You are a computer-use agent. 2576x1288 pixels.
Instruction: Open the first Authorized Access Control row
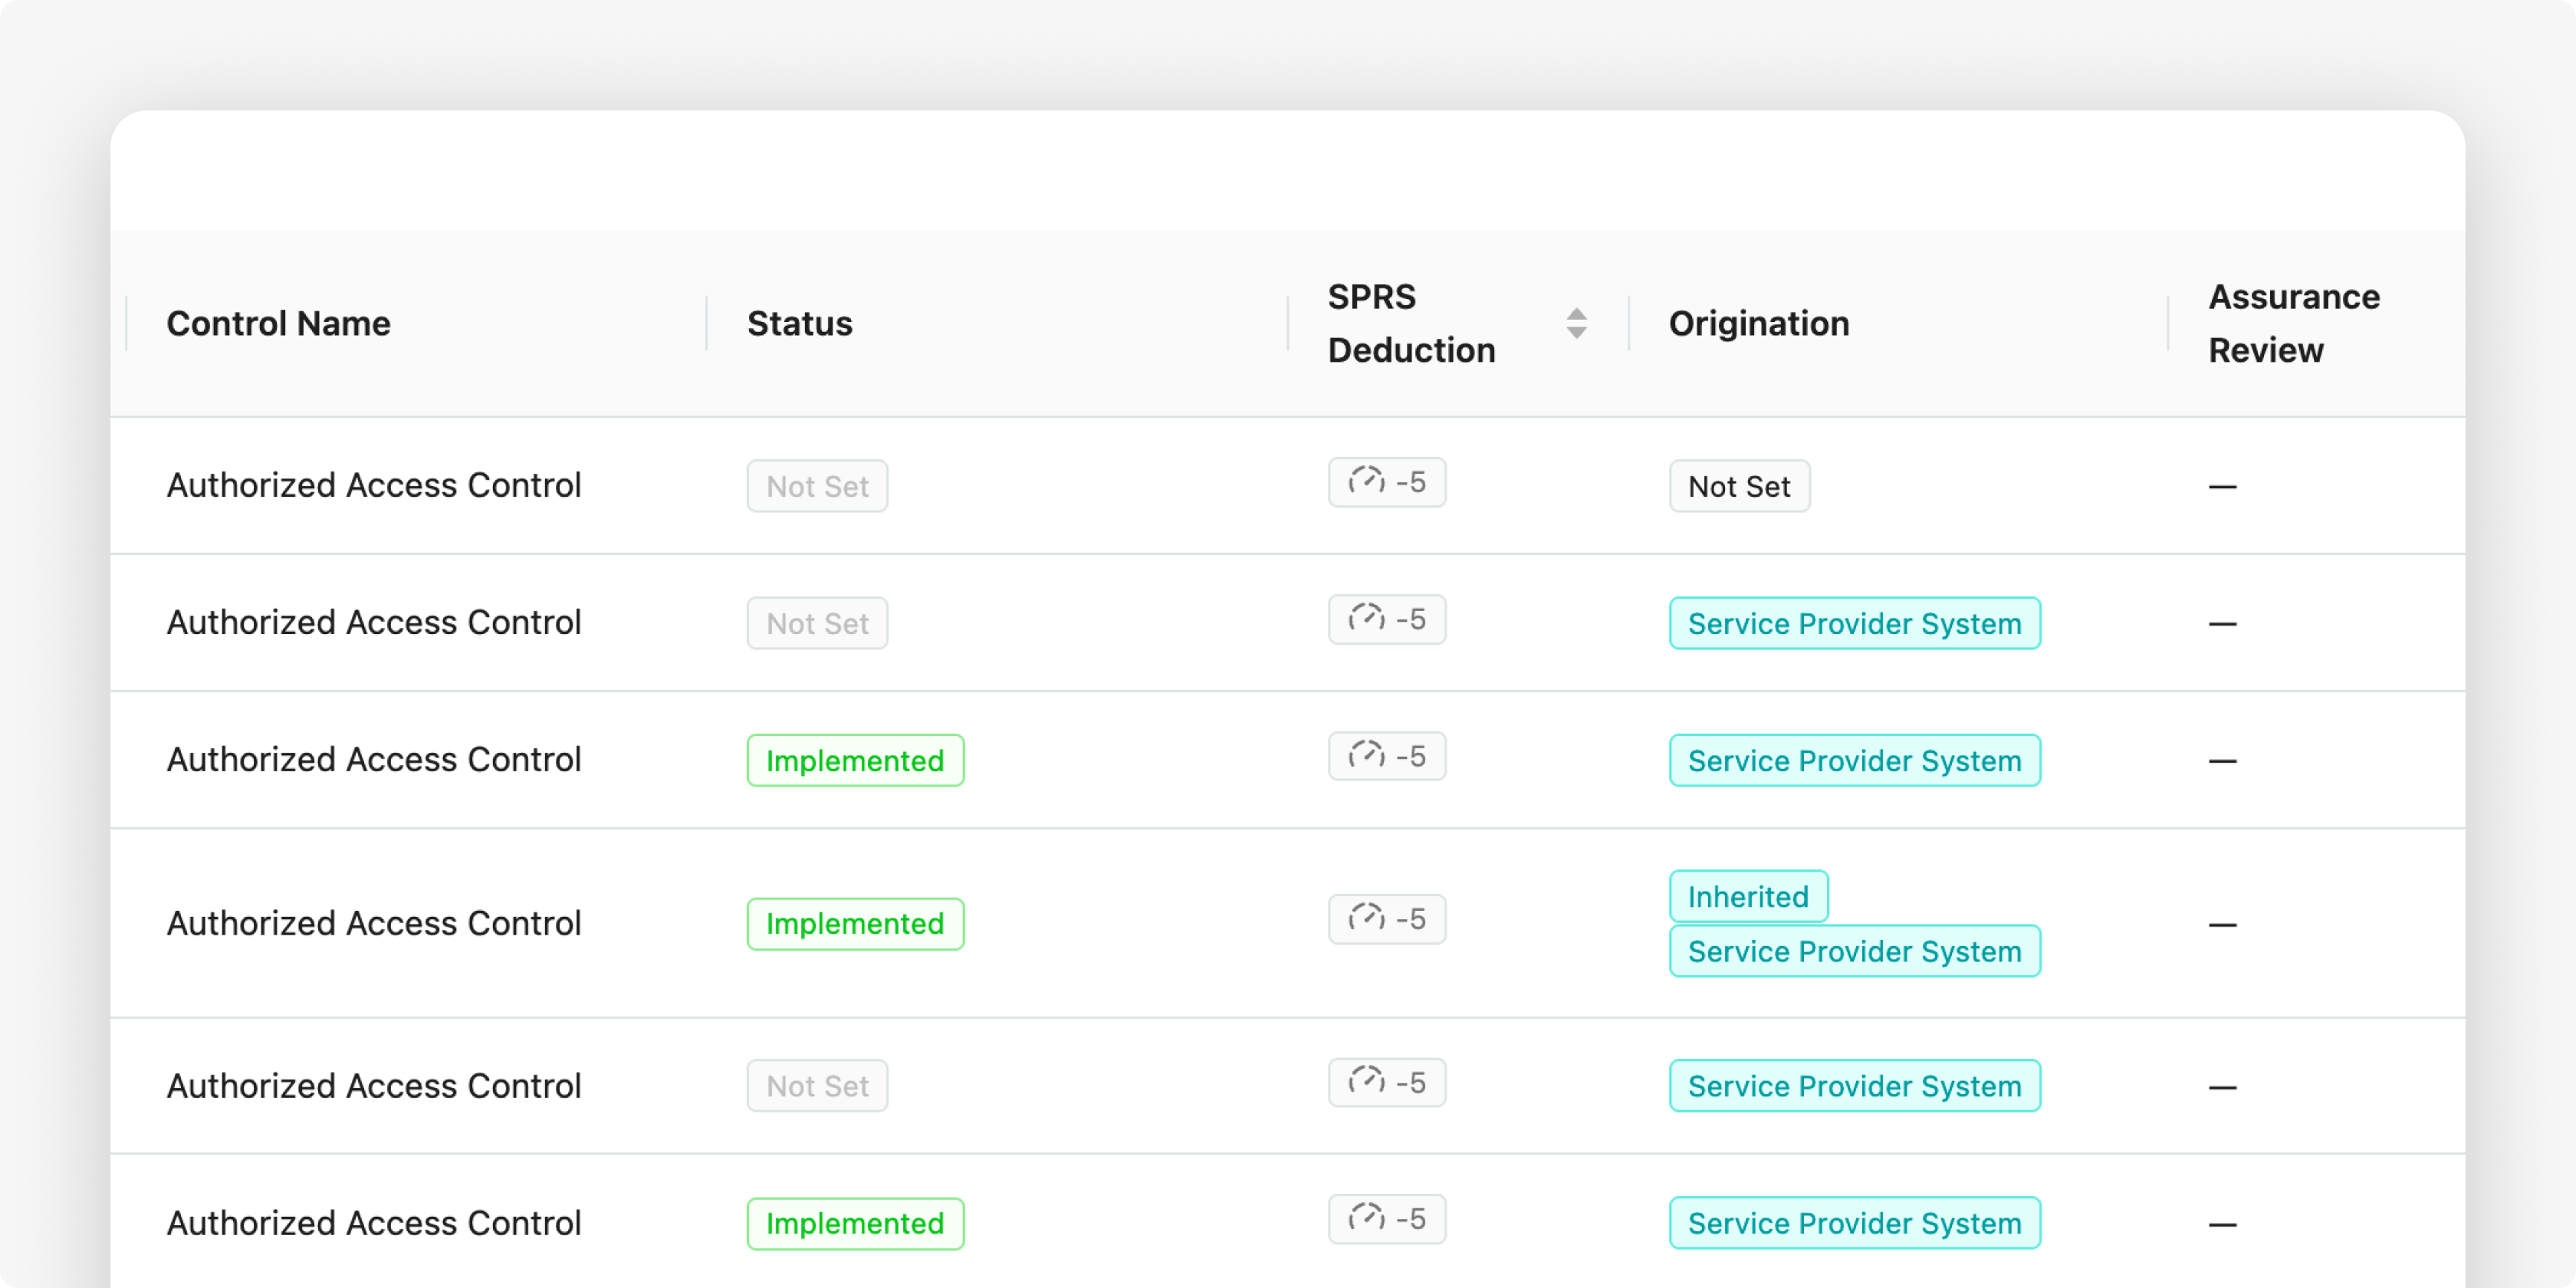[1287, 486]
